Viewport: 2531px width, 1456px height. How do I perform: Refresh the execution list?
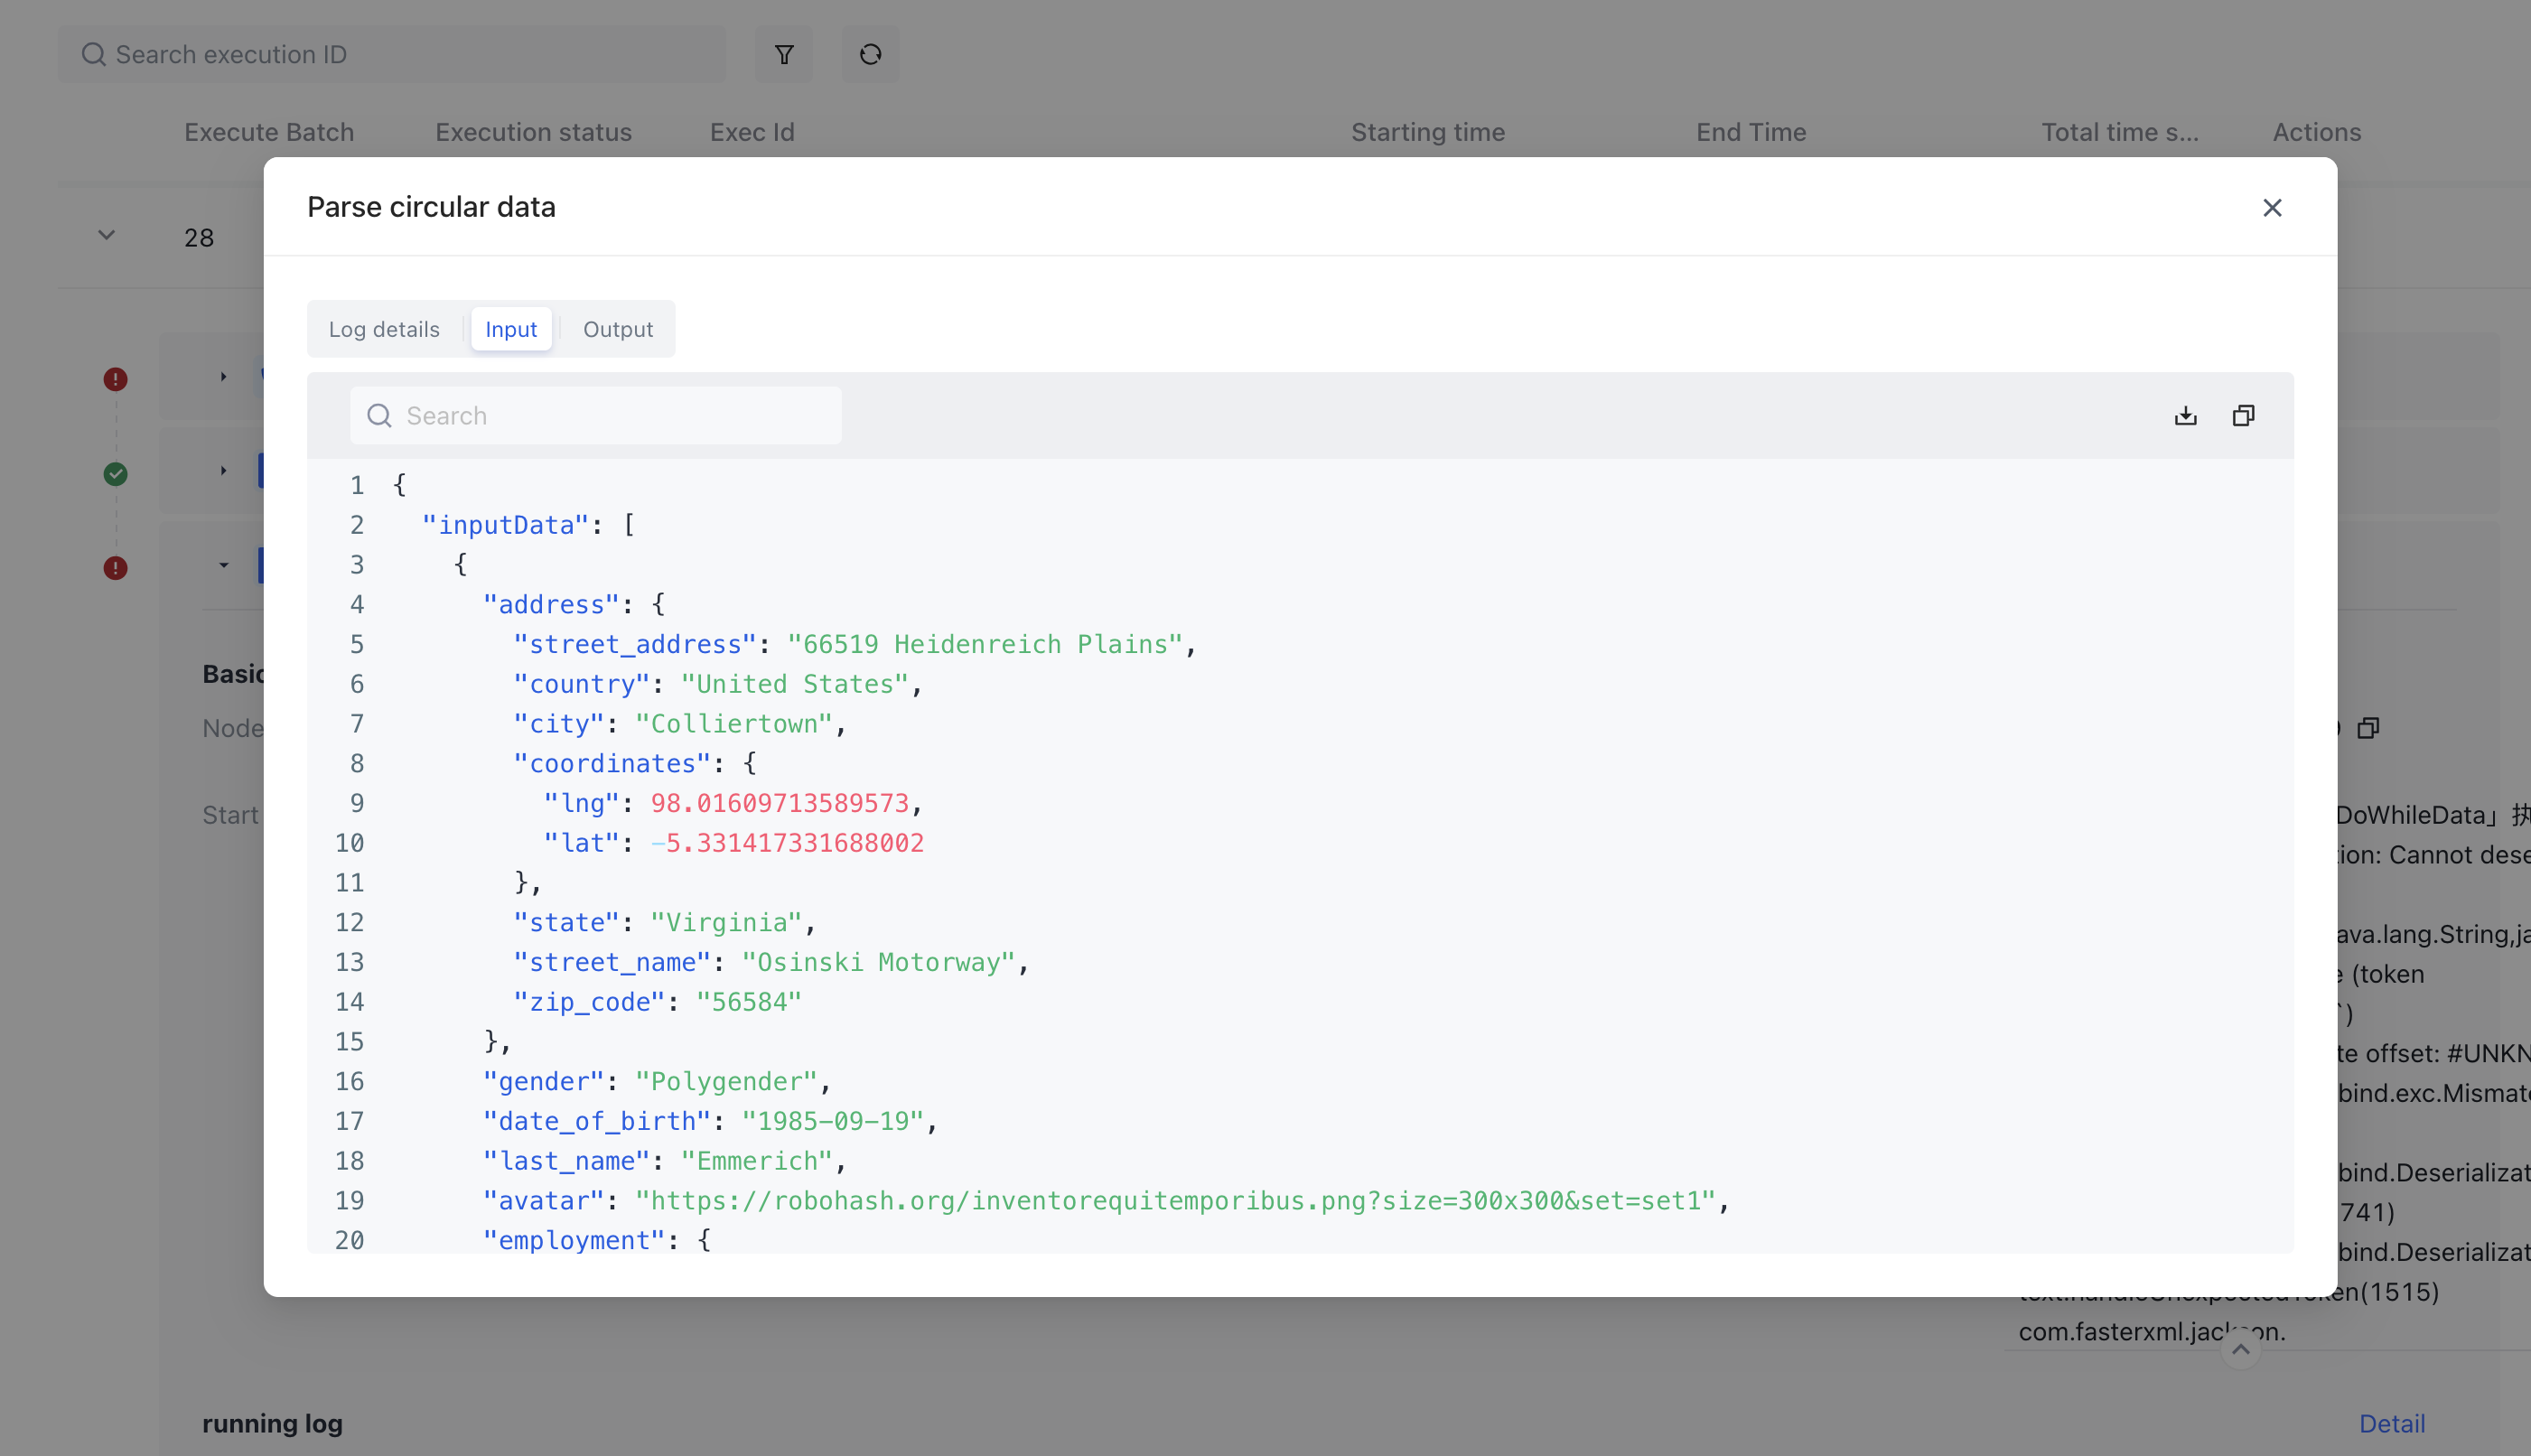point(870,54)
